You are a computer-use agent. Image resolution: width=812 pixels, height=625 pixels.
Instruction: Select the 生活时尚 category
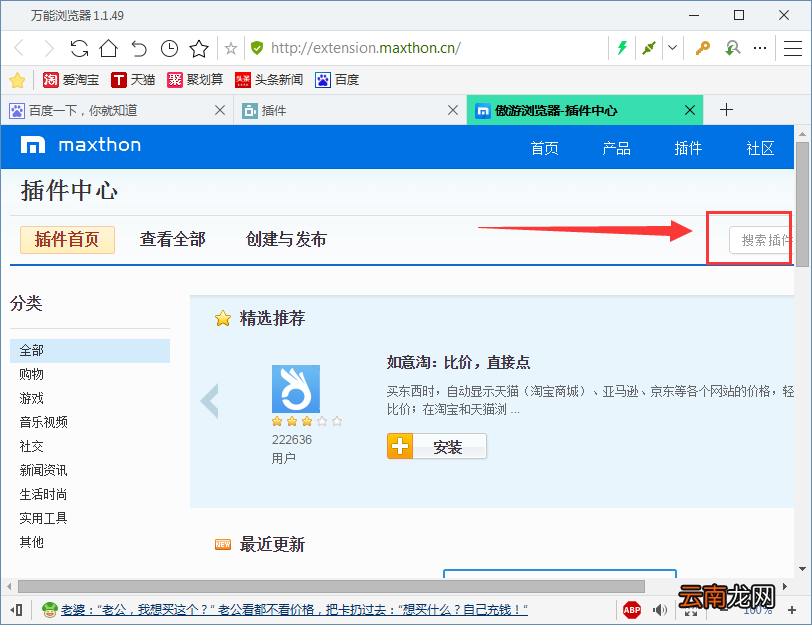click(44, 495)
